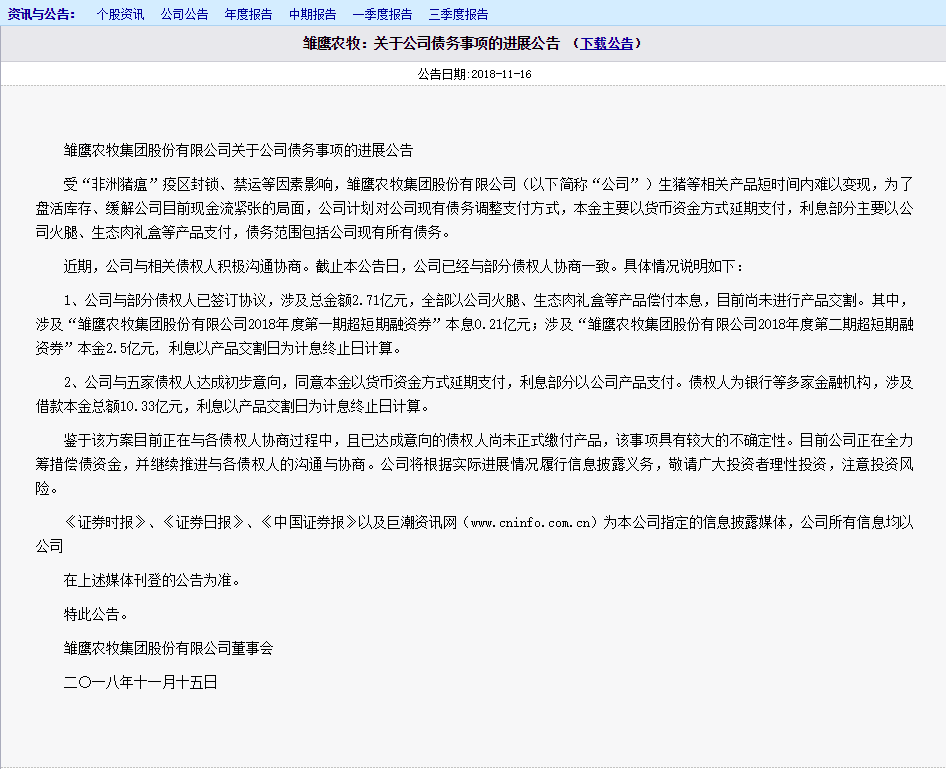Click the heading line 雏鹰农牧集团股份有限公司关于公司债务事项的进展公告
Image resolution: width=946 pixels, height=769 pixels.
pyautogui.click(x=238, y=150)
